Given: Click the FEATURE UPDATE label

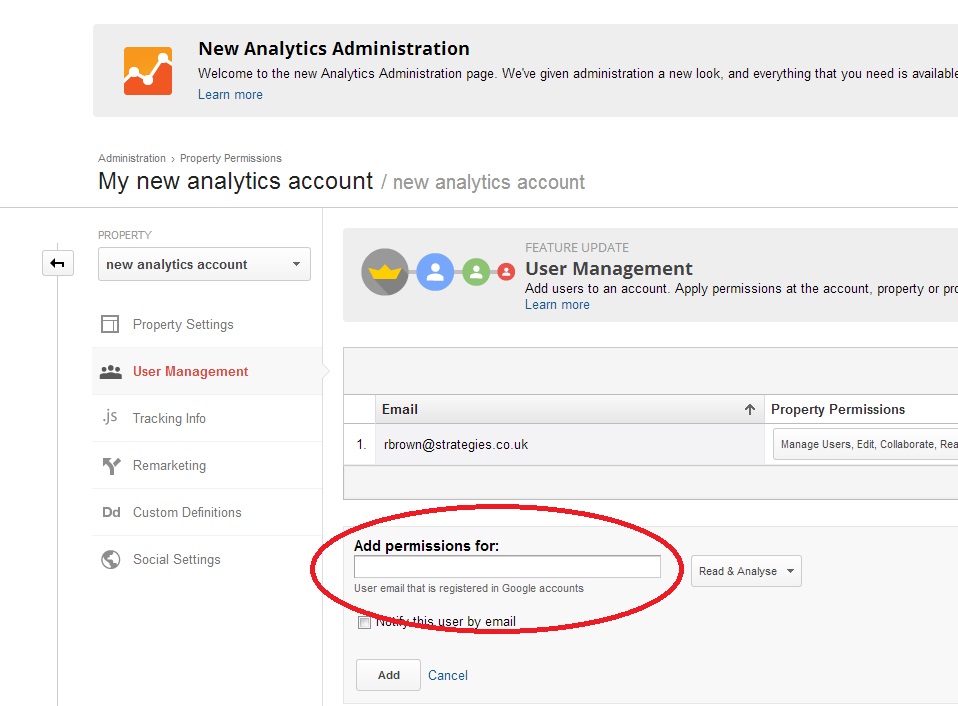Looking at the screenshot, I should click(x=577, y=247).
